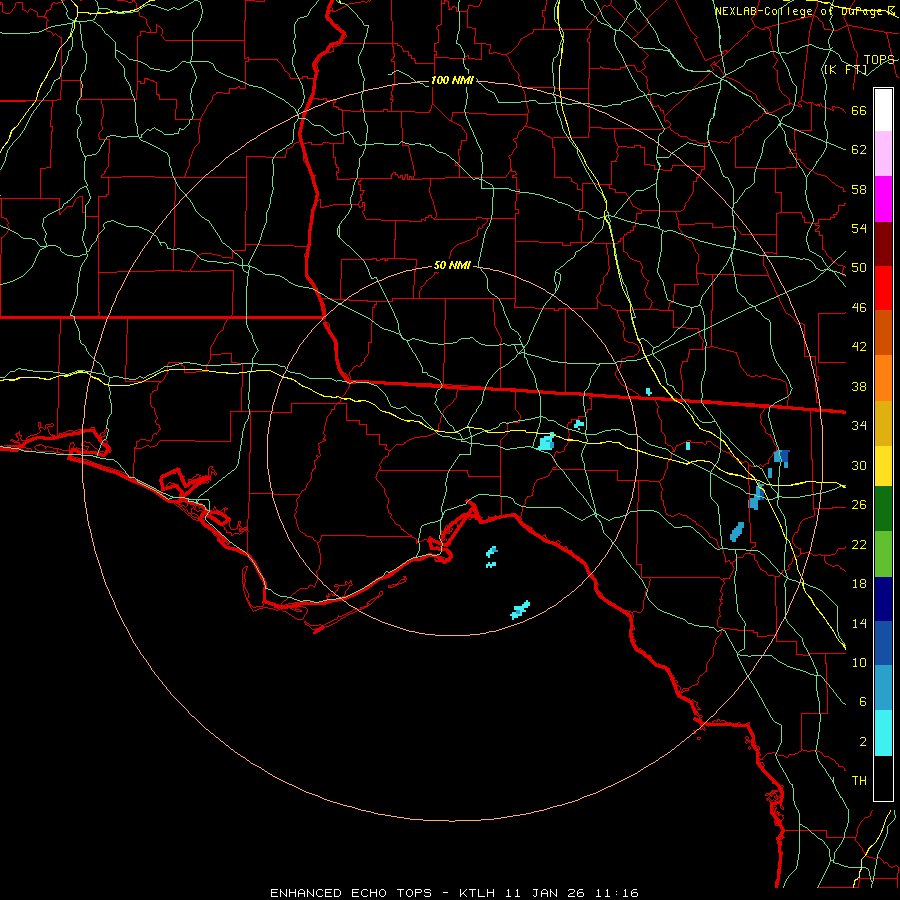The image size is (900, 900).
Task: Click the 38 legend value
Action: tap(859, 386)
